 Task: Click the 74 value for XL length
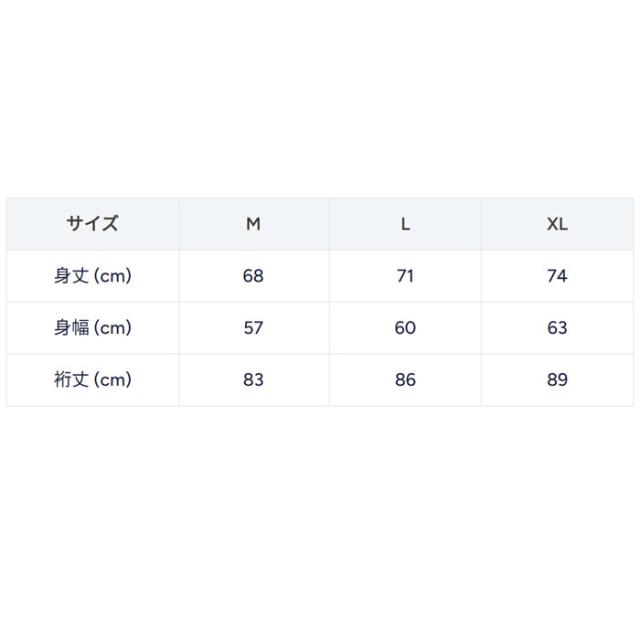tap(557, 276)
